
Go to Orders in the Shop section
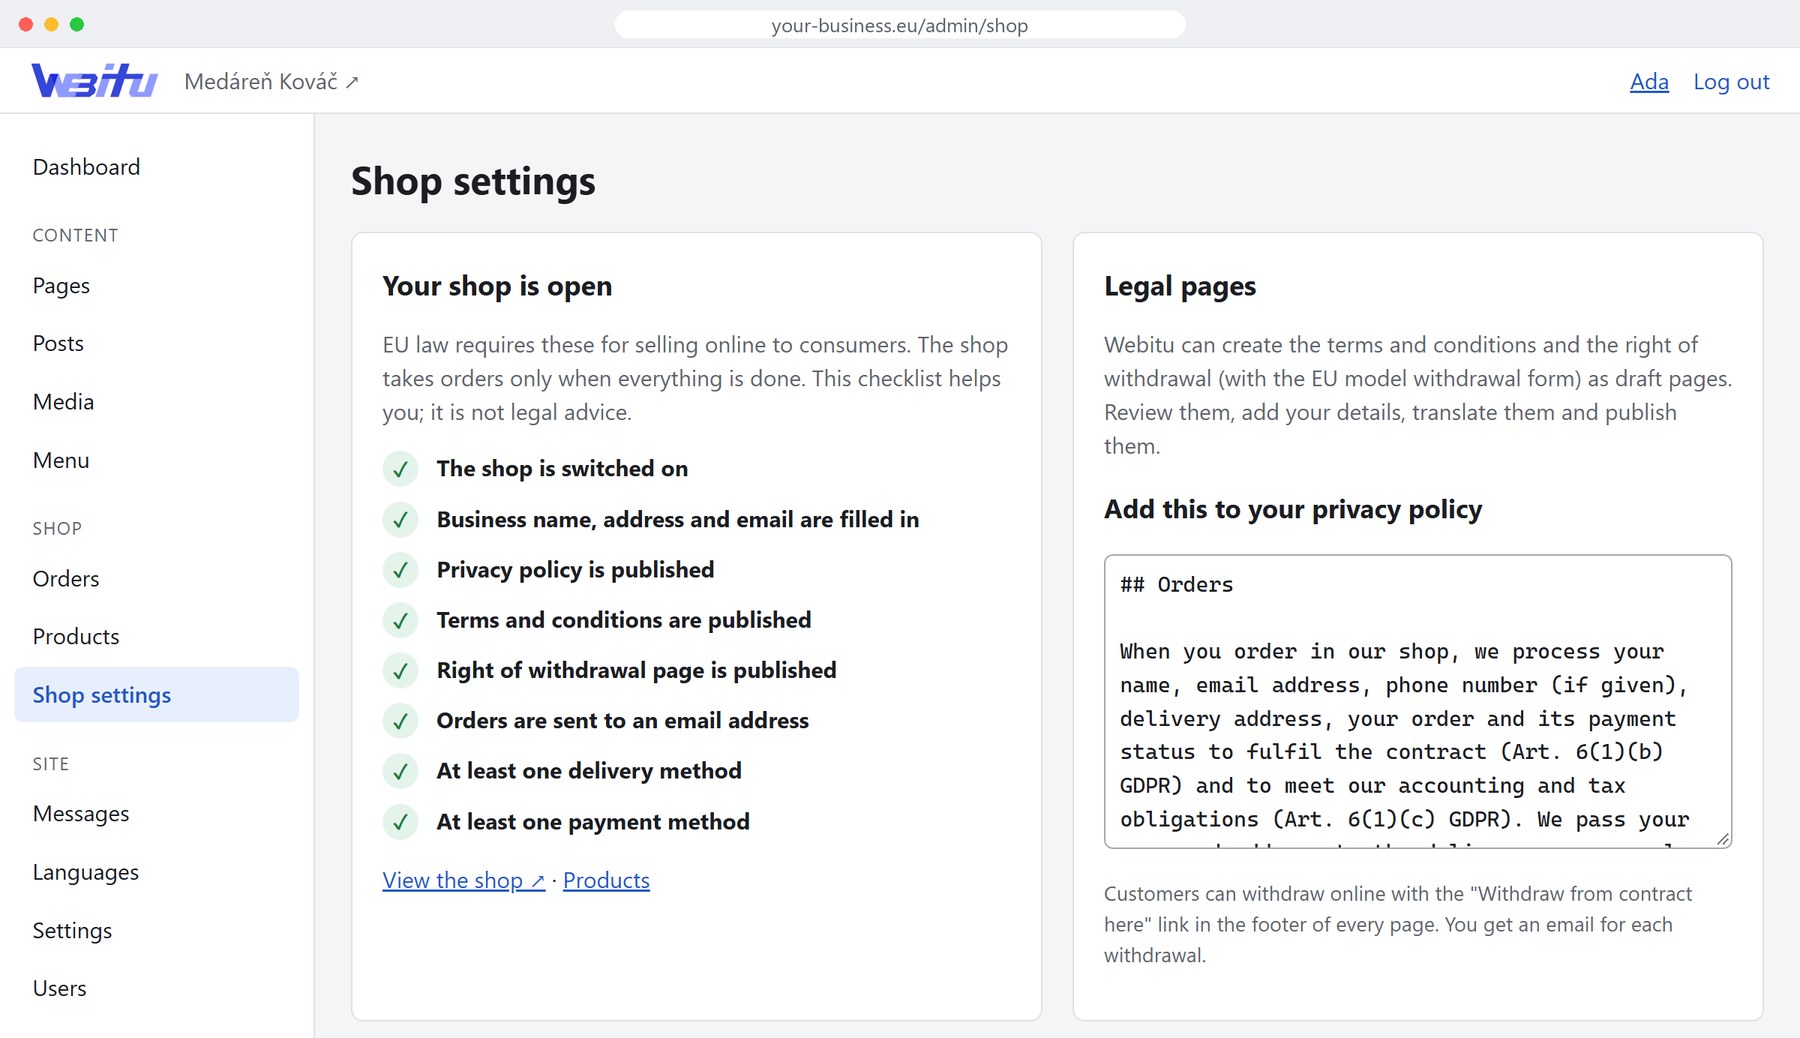pos(156,579)
